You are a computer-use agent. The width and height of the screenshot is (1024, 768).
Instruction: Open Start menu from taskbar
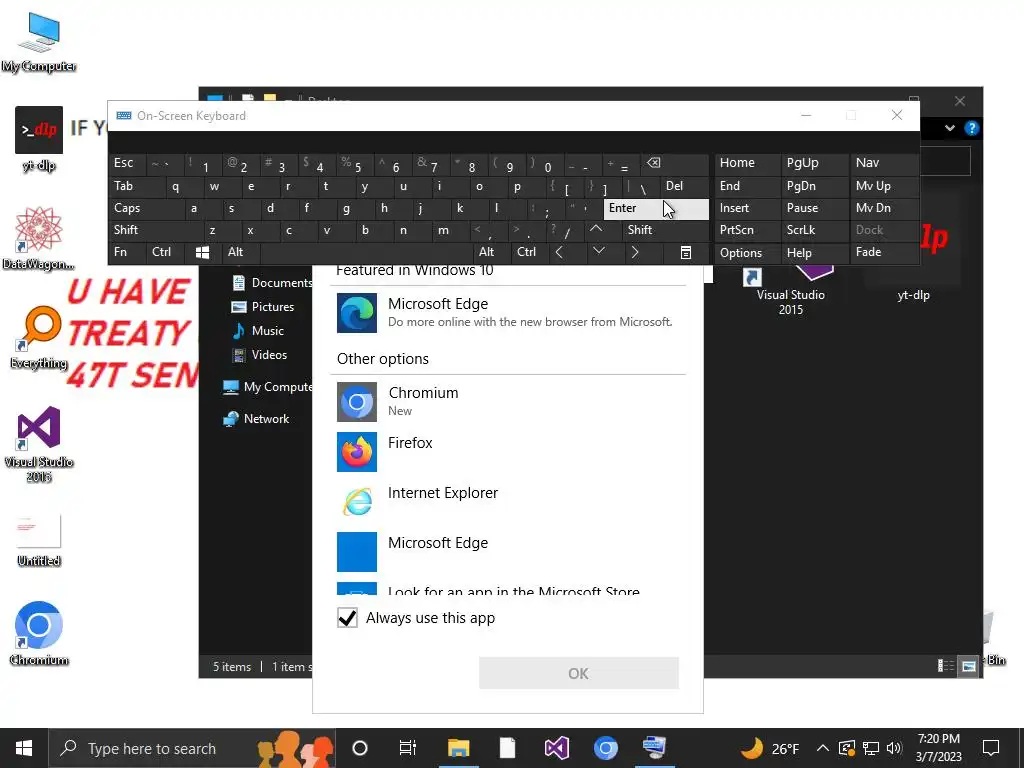pos(24,748)
